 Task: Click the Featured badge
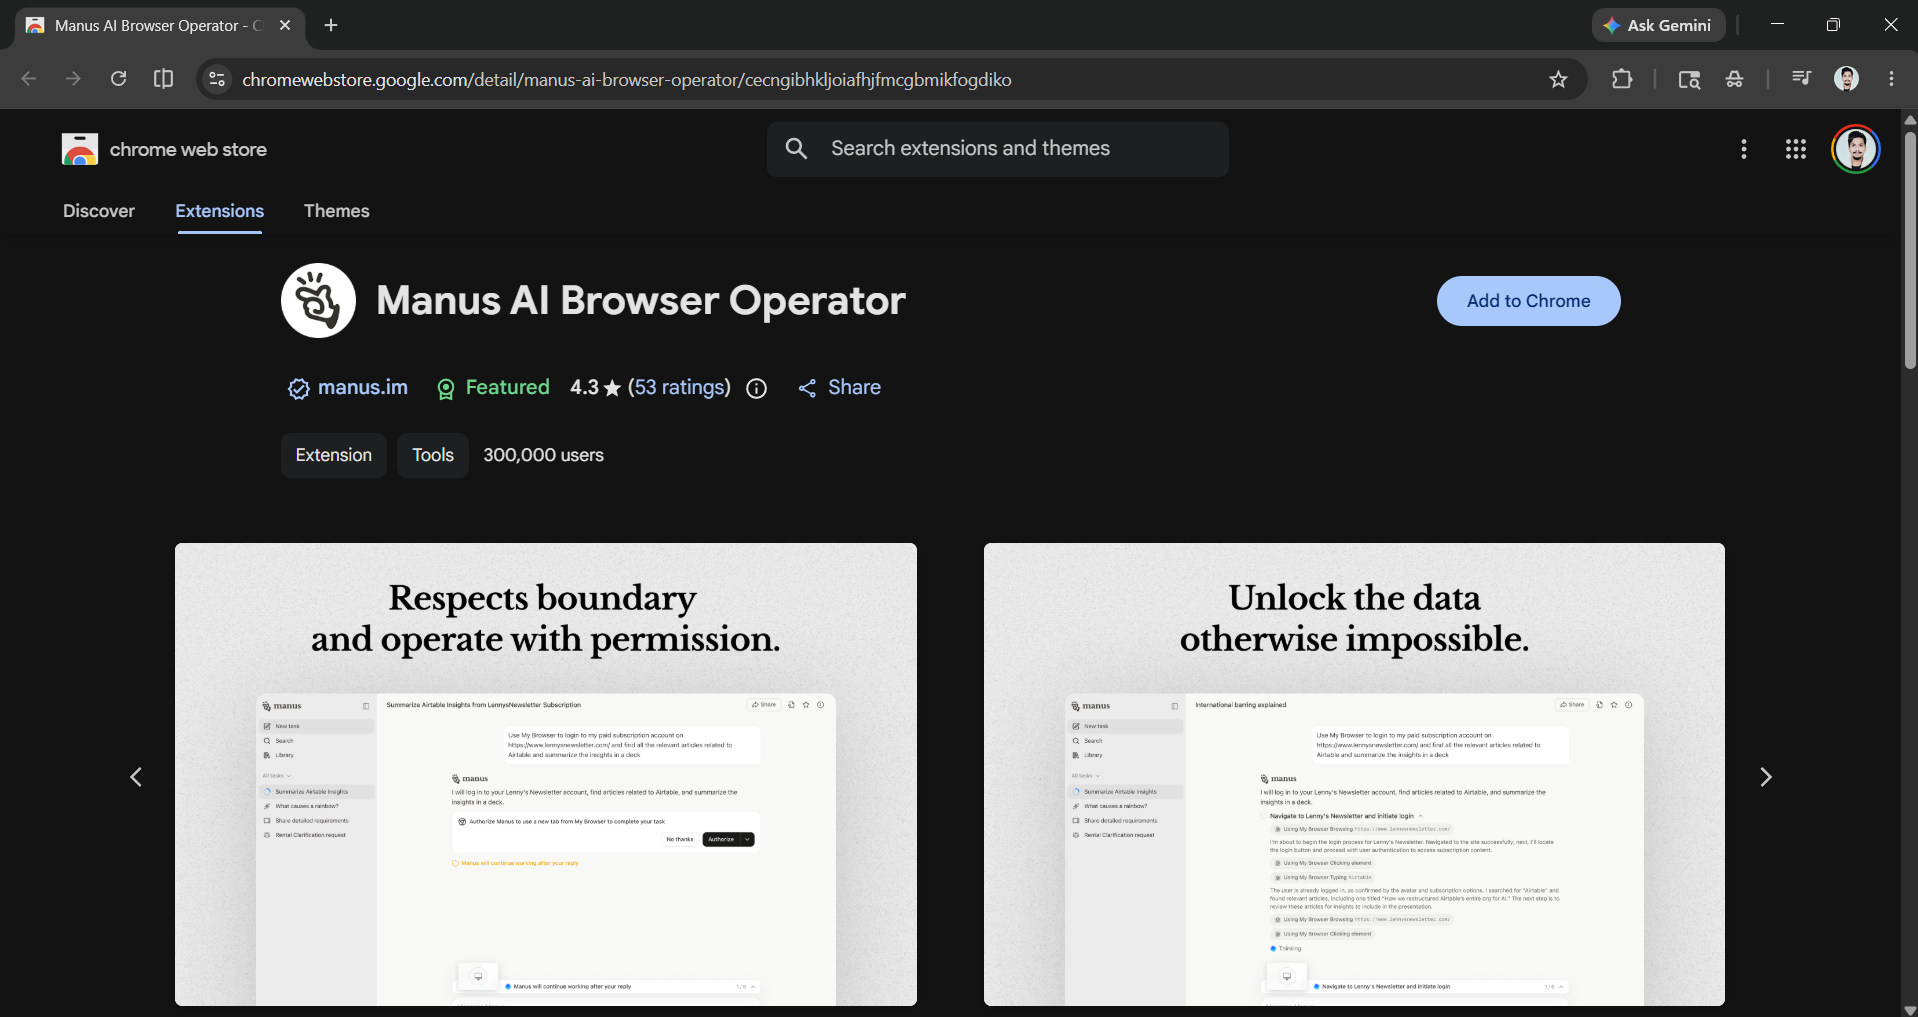tap(493, 388)
